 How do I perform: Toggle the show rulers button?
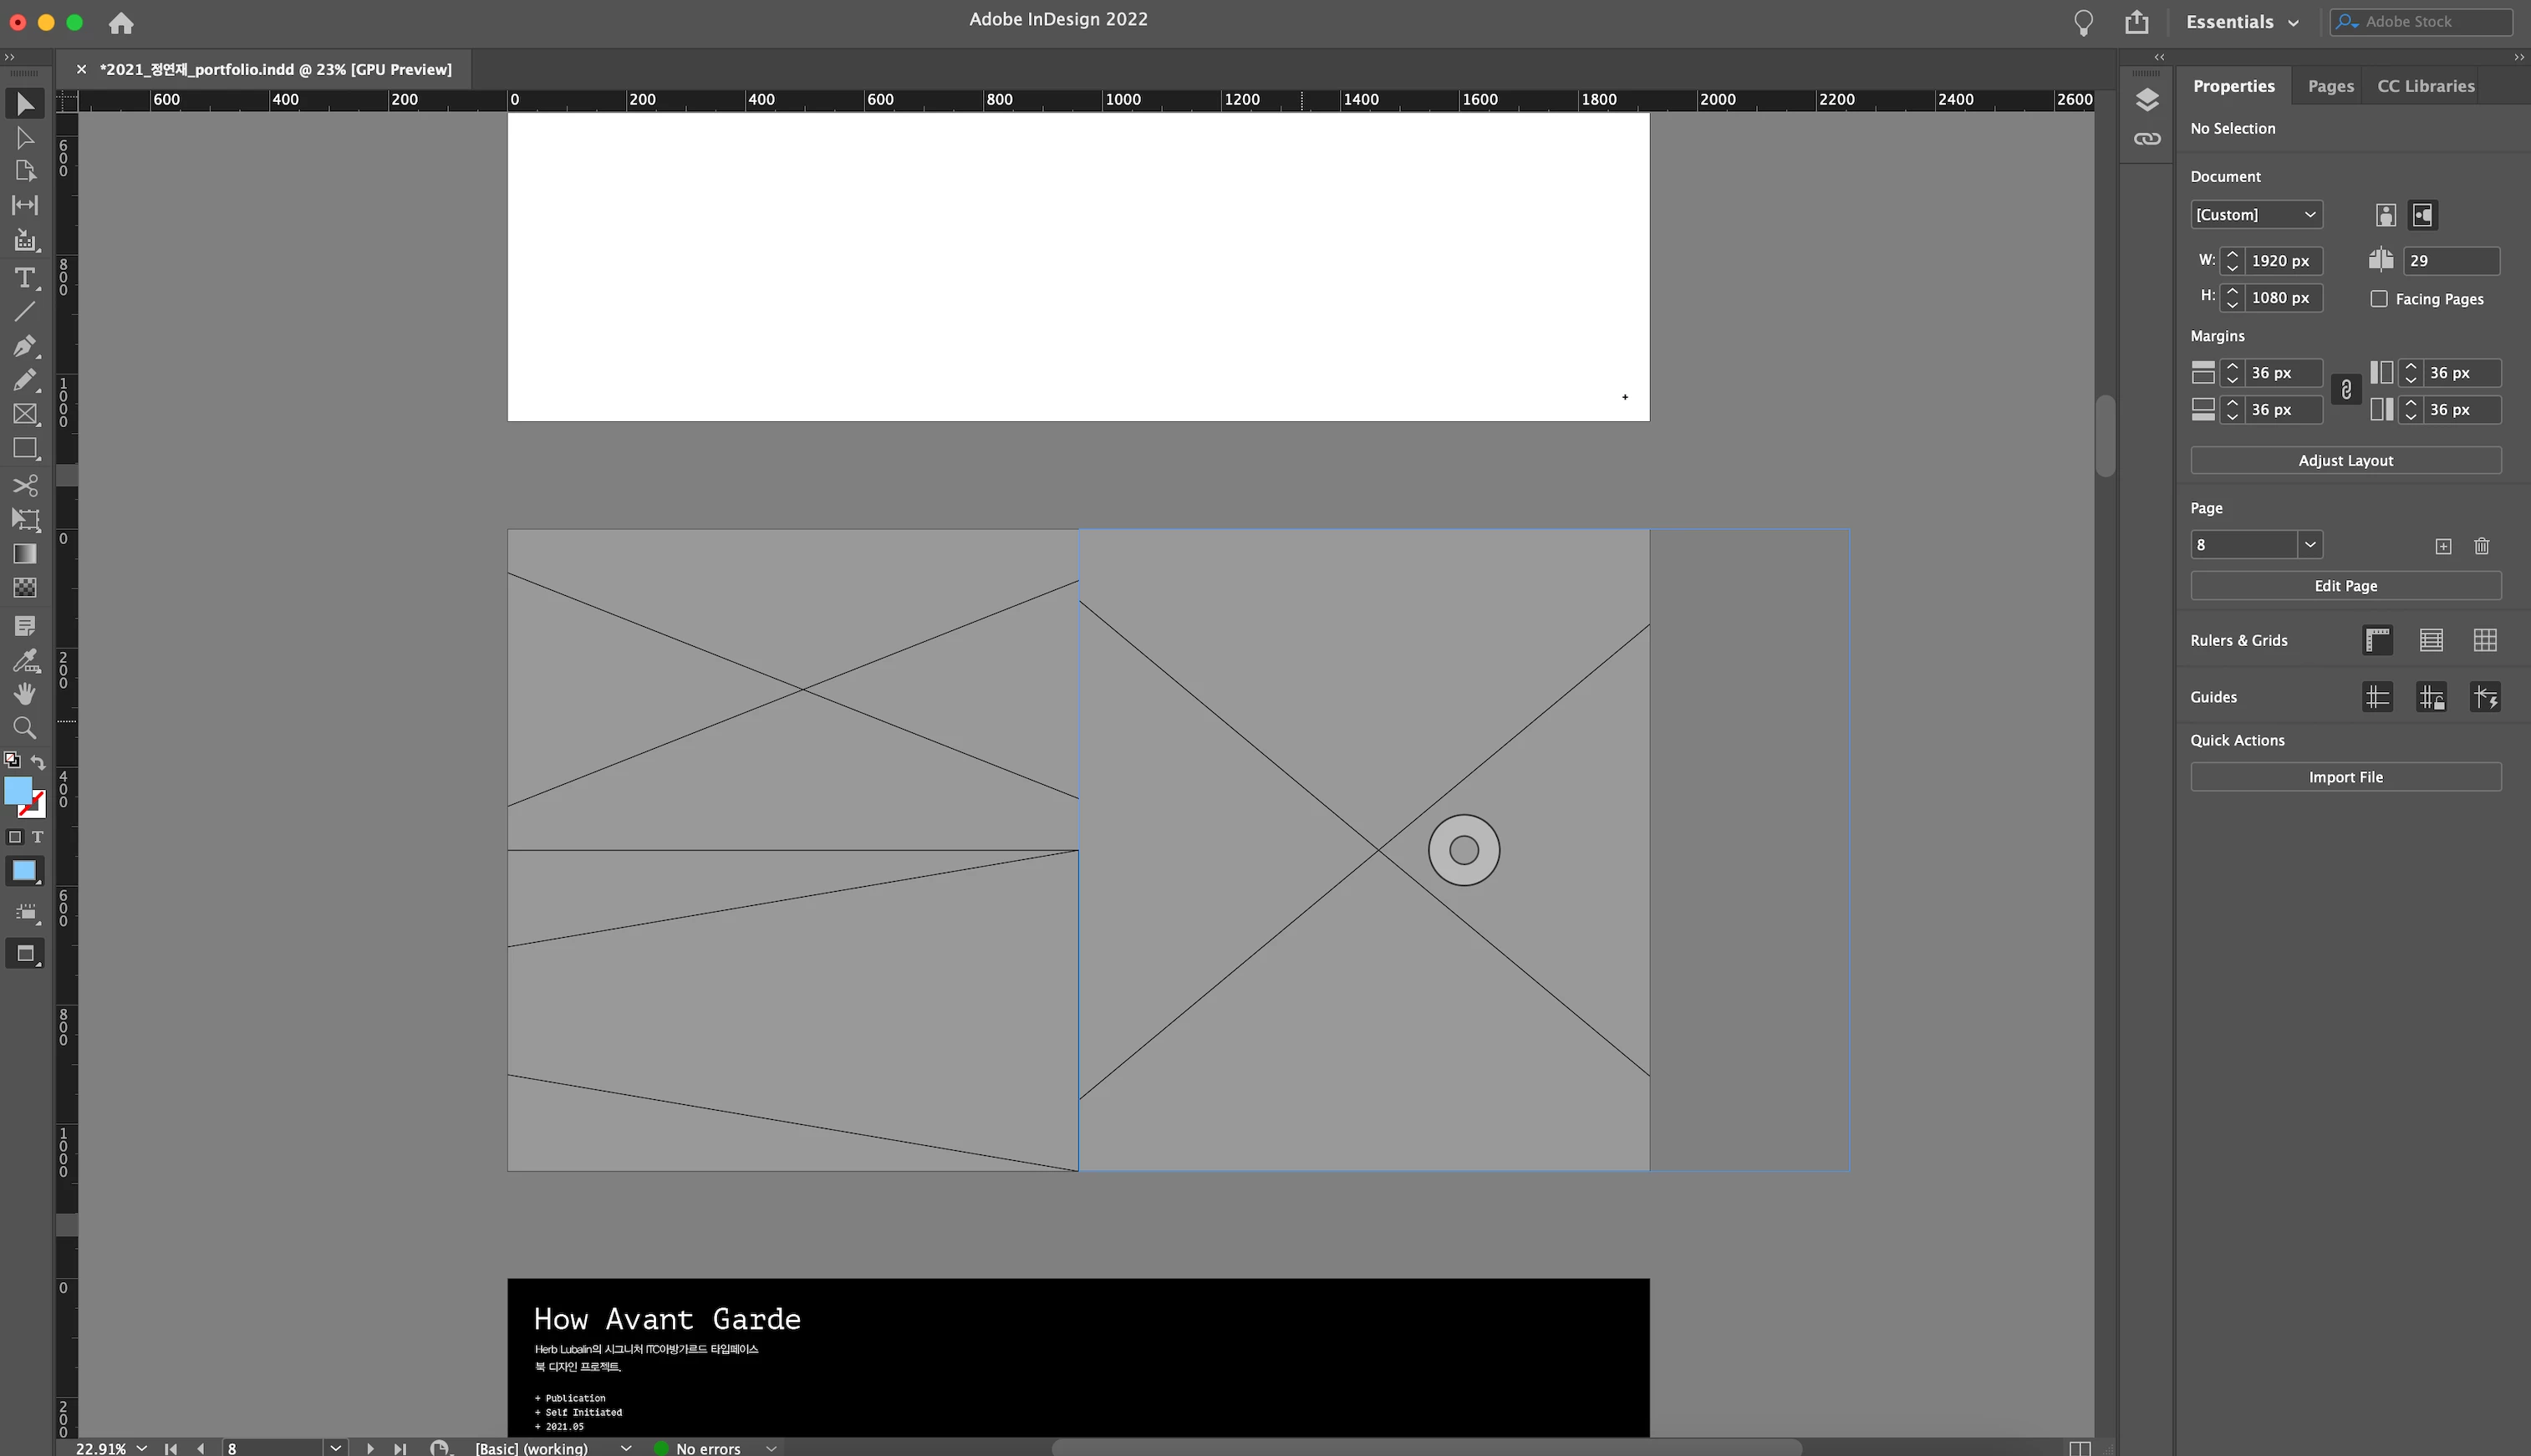coord(2377,640)
